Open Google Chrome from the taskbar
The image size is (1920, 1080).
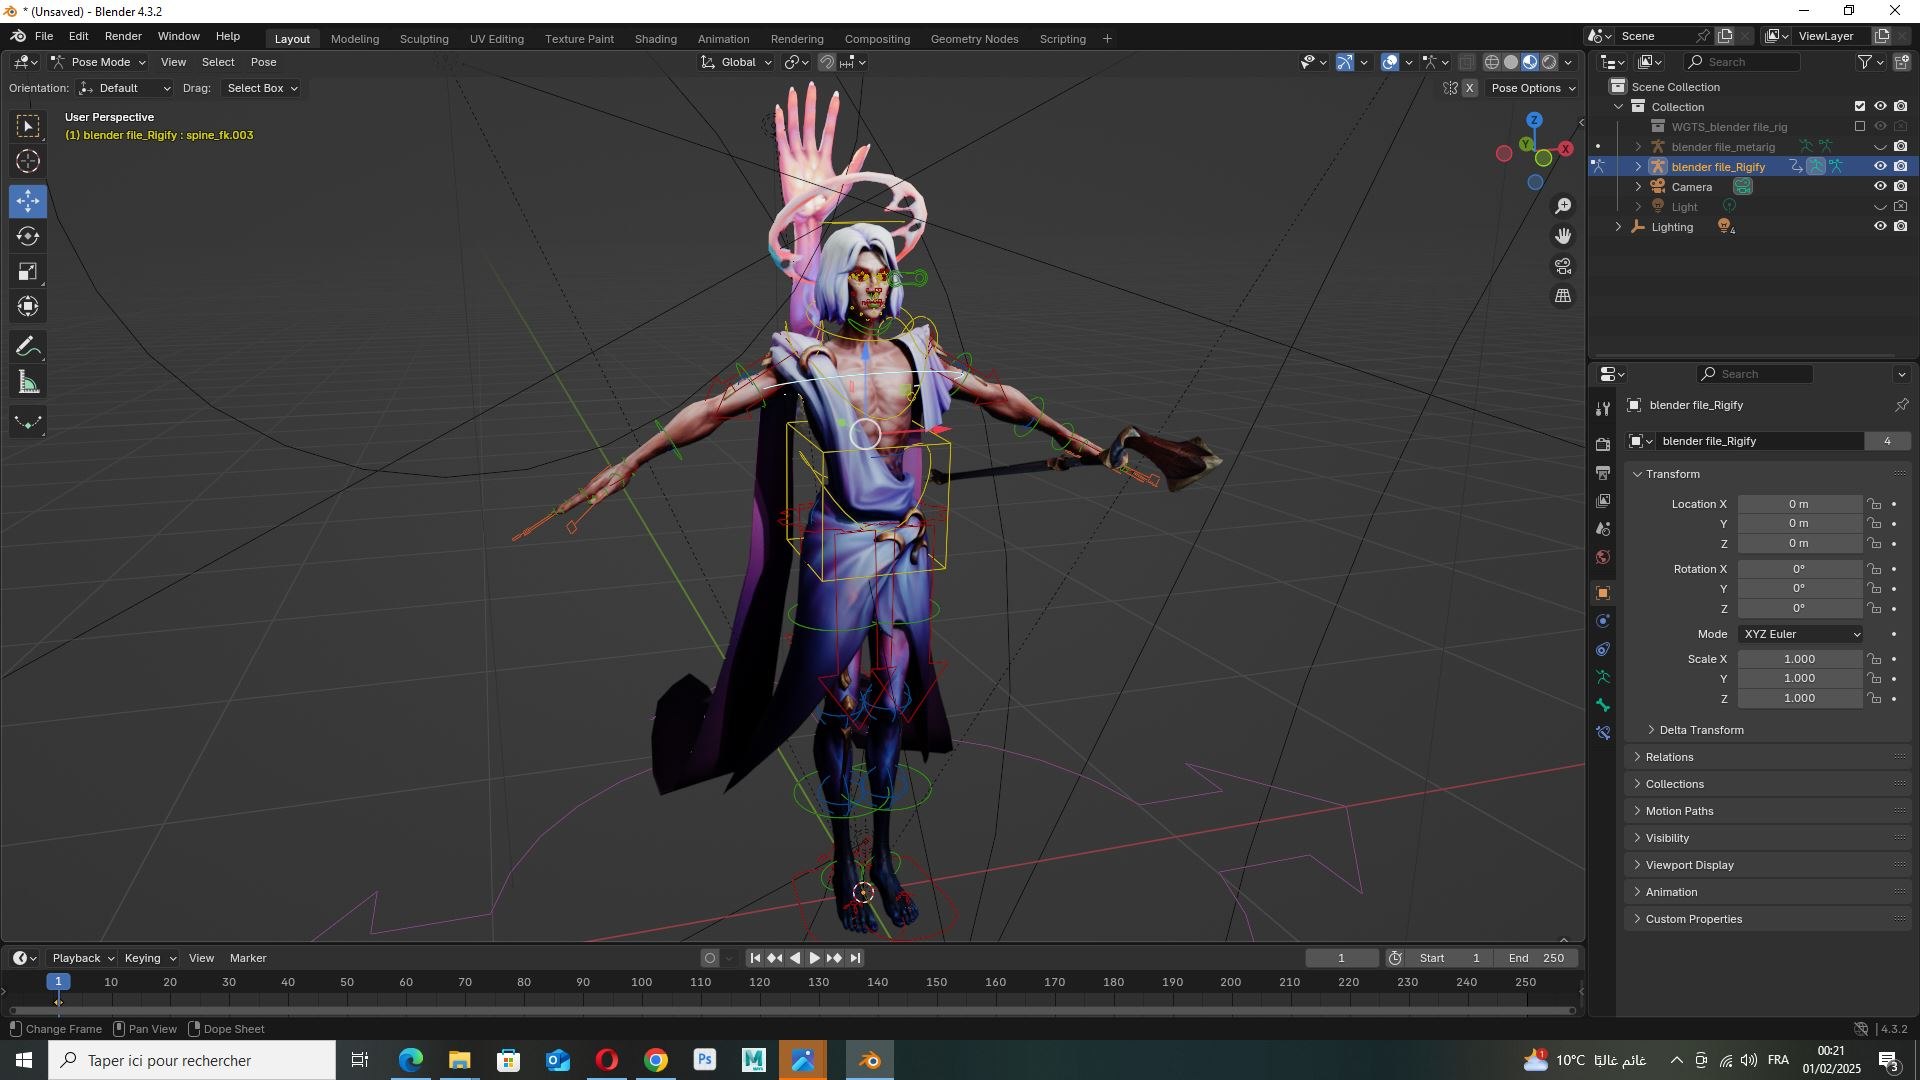pos(656,1061)
